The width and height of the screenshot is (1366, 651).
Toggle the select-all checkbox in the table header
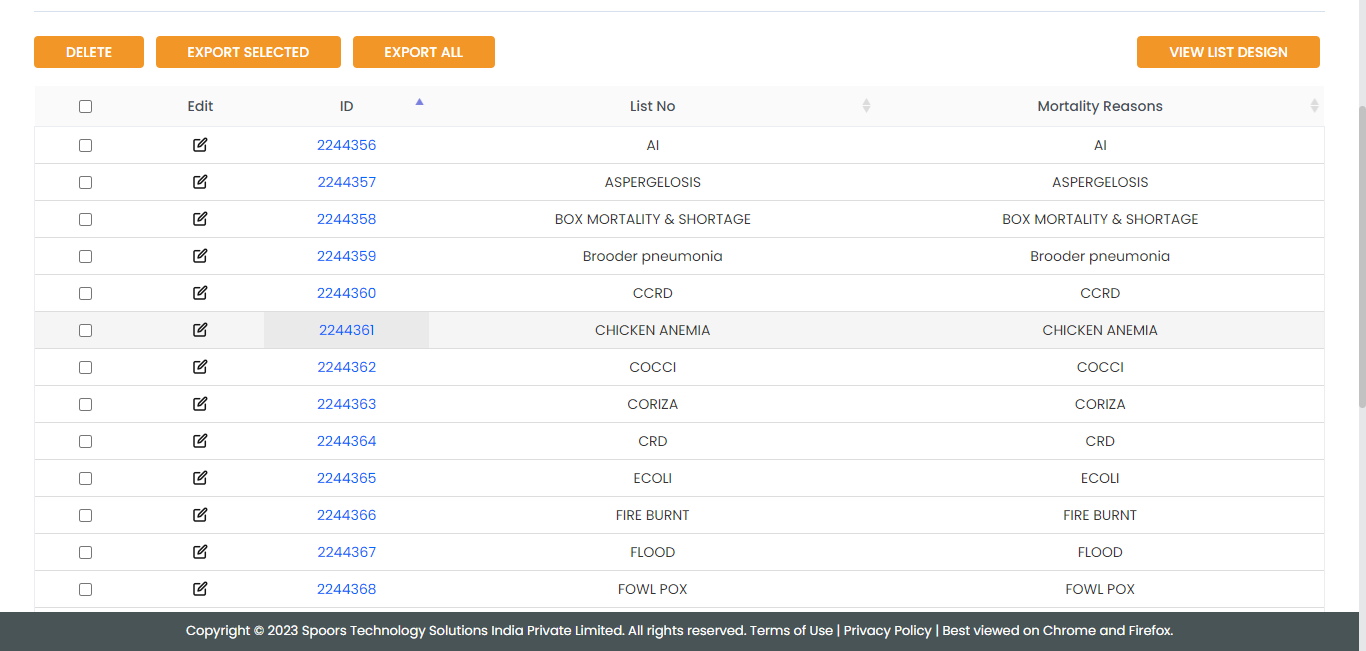(x=85, y=106)
